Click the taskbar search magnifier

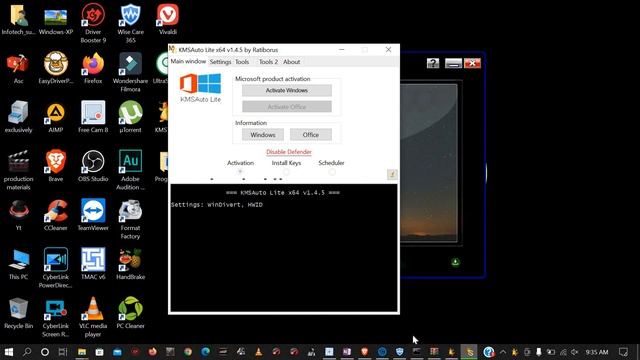27,352
